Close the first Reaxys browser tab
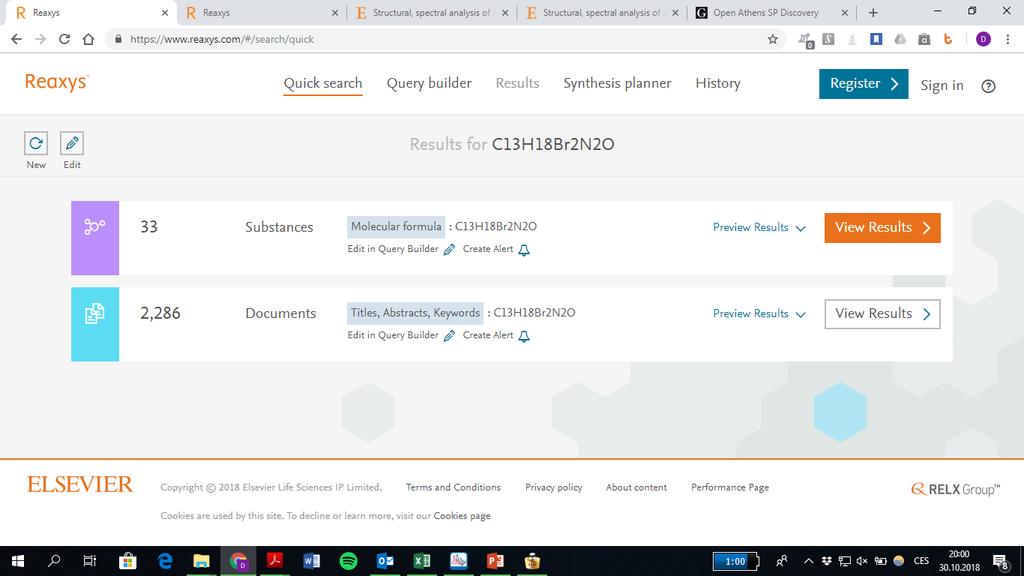Image resolution: width=1024 pixels, height=576 pixels. point(165,12)
